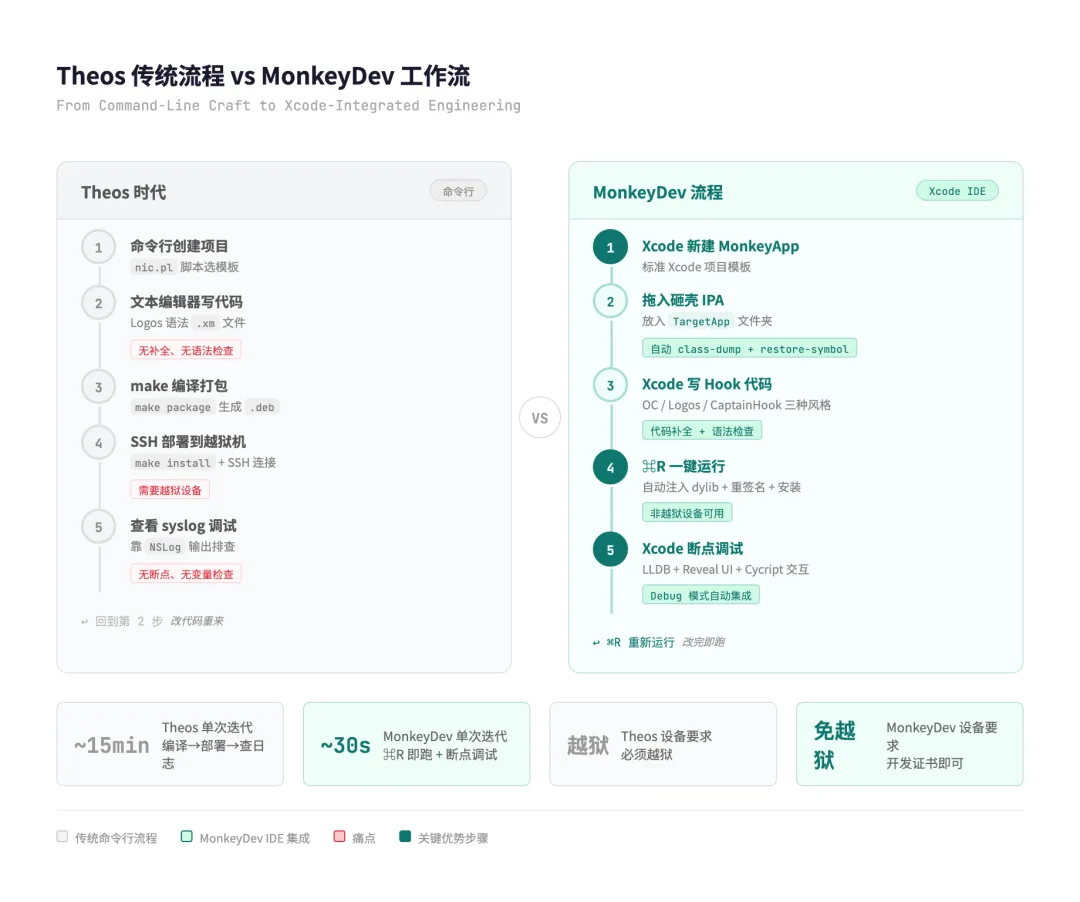
Task: Click the Xcode IDE badge
Action: pyautogui.click(x=957, y=191)
